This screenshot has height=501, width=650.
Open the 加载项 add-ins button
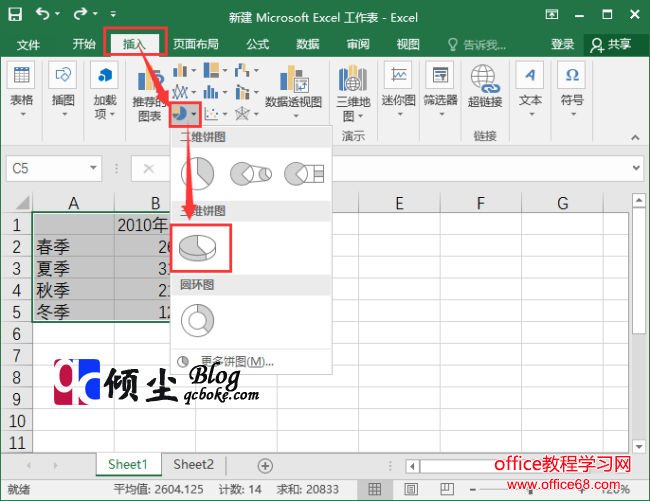coord(104,91)
